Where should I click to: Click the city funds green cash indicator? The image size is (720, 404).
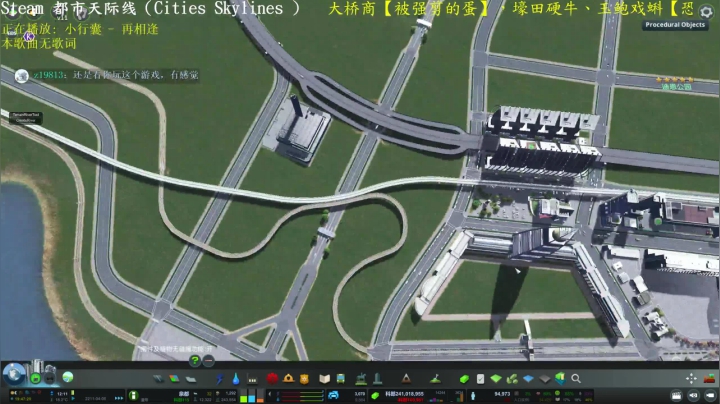(375, 395)
